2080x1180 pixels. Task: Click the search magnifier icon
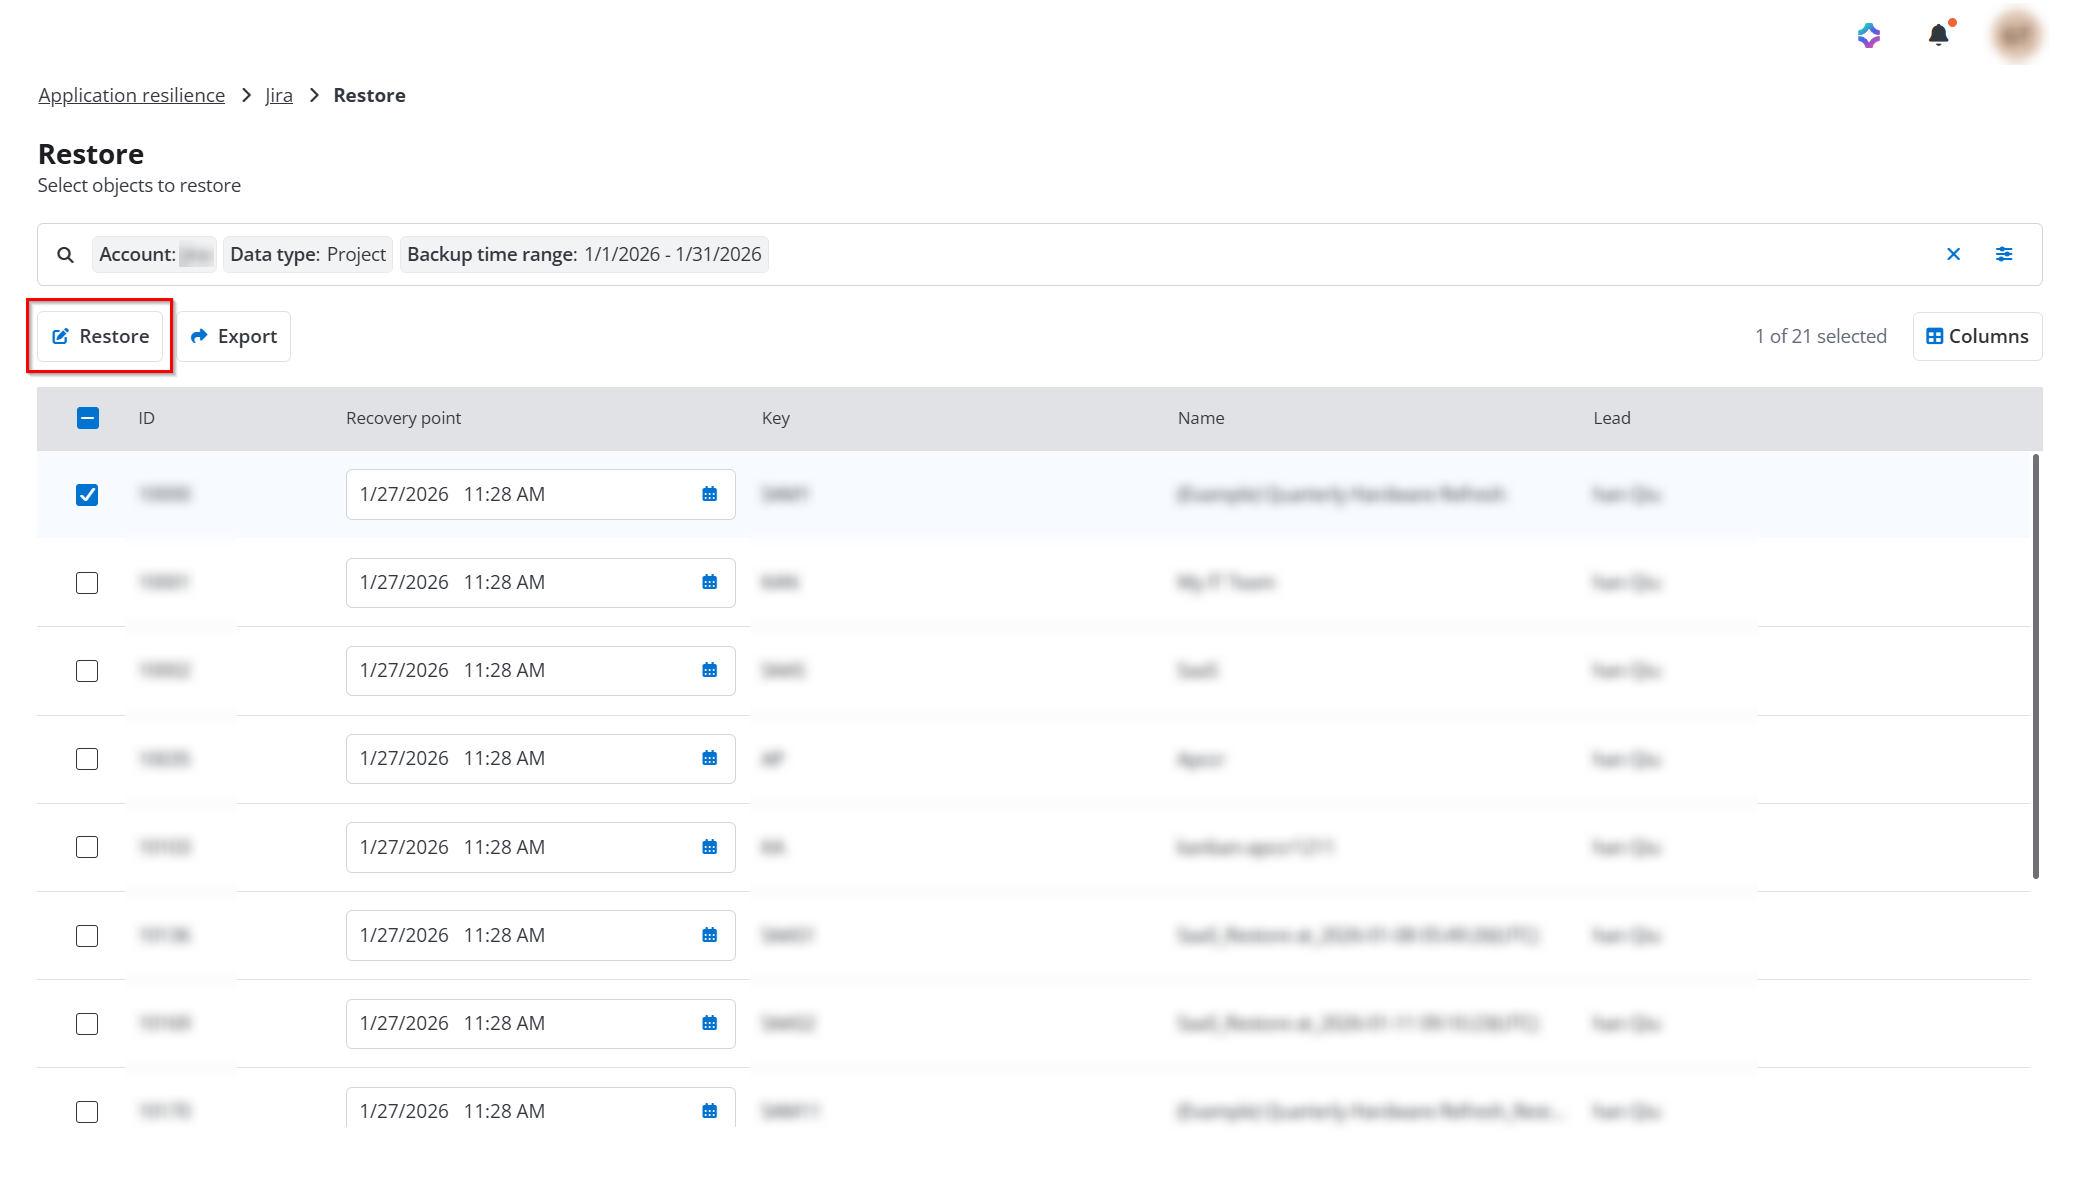pos(65,255)
